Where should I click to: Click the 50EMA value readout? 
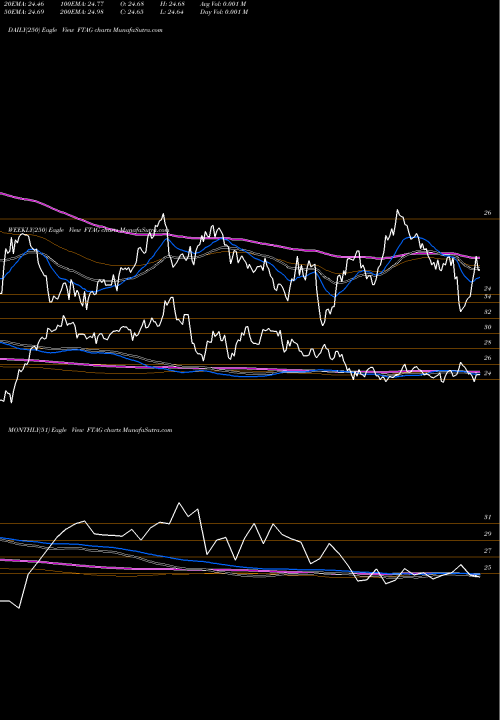[x=23, y=12]
